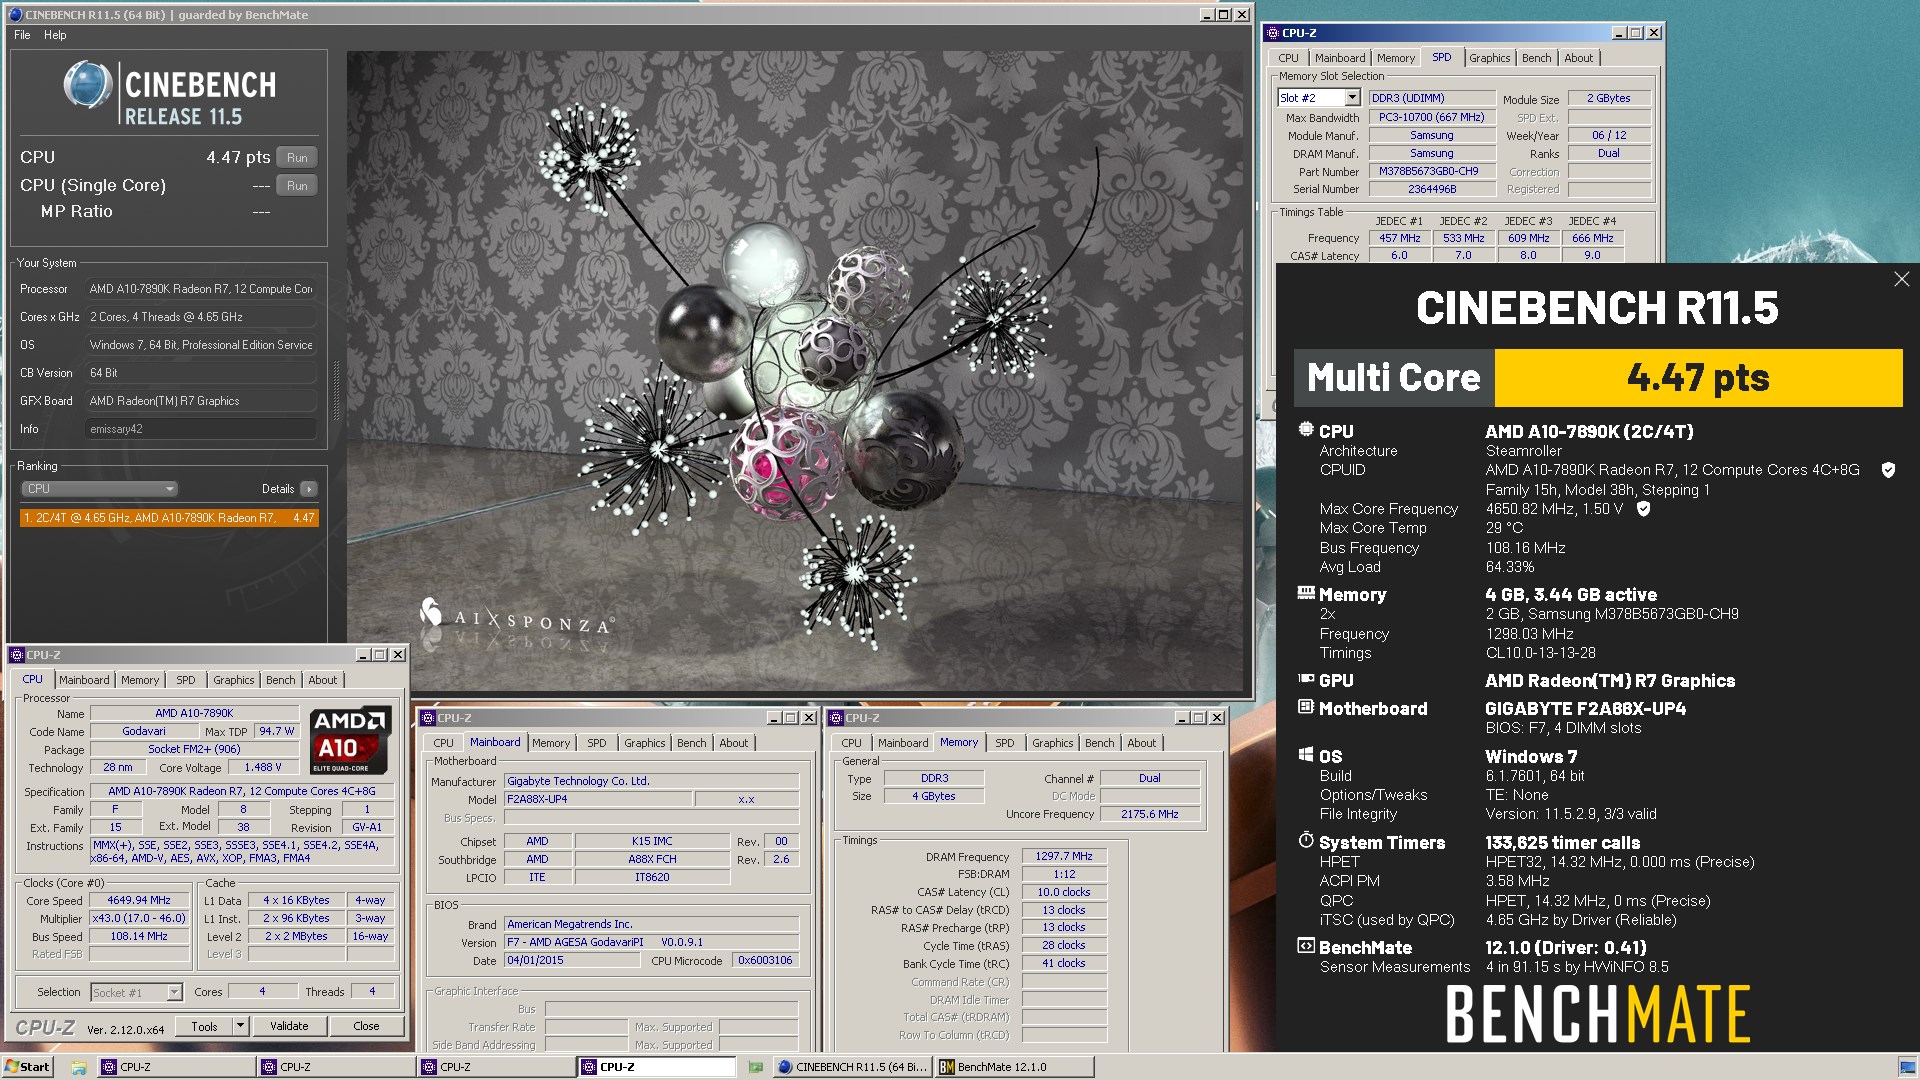Open About tab in CPU-Z Memory window
Image resolution: width=1920 pixels, height=1080 pixels.
[x=1141, y=743]
